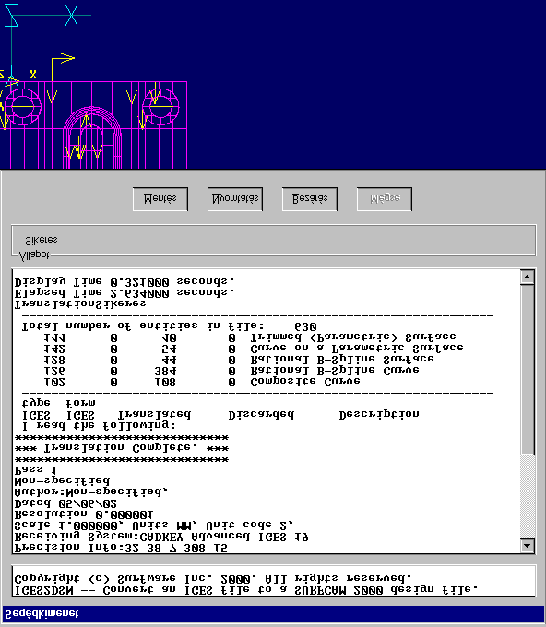Click the 'Receiving System:CADKEY' line
546x627 pixels.
(x=162, y=536)
